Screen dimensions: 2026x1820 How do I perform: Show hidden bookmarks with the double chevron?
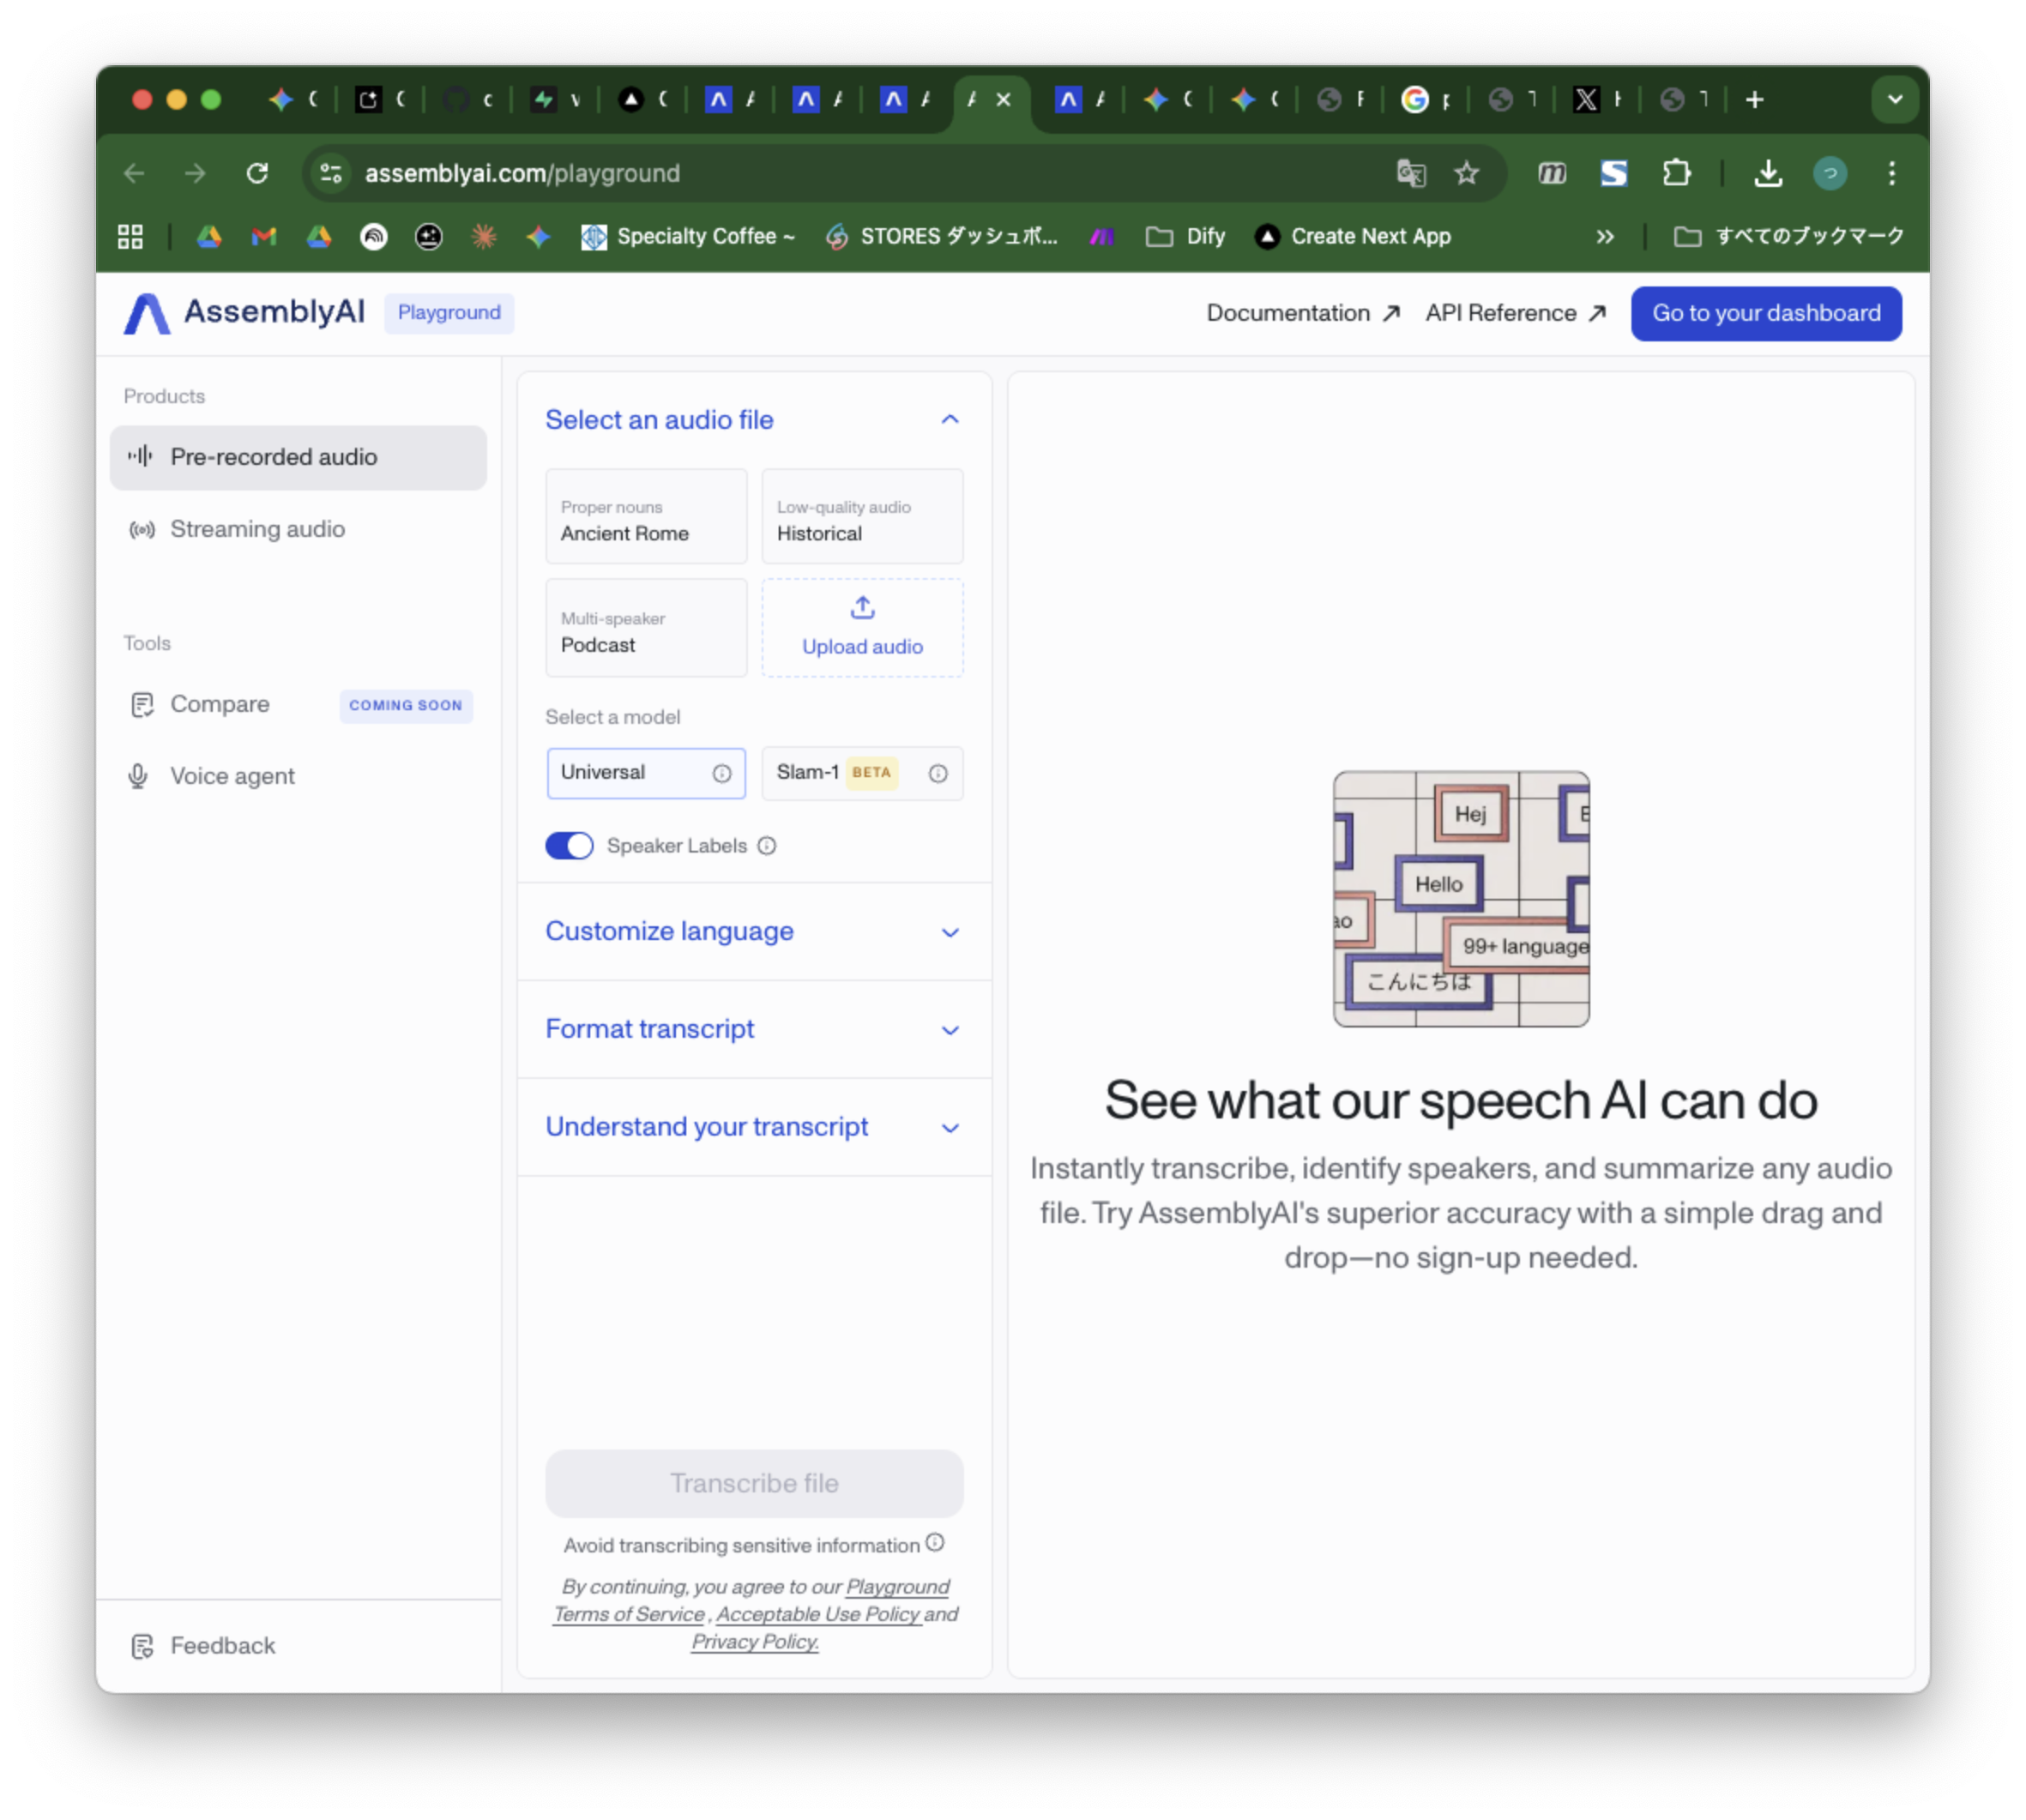(x=1604, y=236)
